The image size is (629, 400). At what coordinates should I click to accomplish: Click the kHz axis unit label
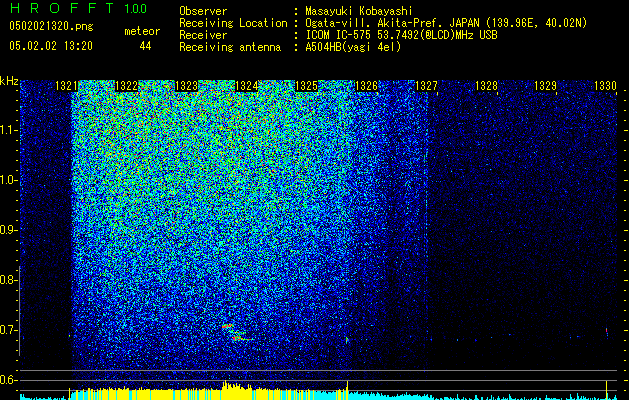pyautogui.click(x=9, y=81)
